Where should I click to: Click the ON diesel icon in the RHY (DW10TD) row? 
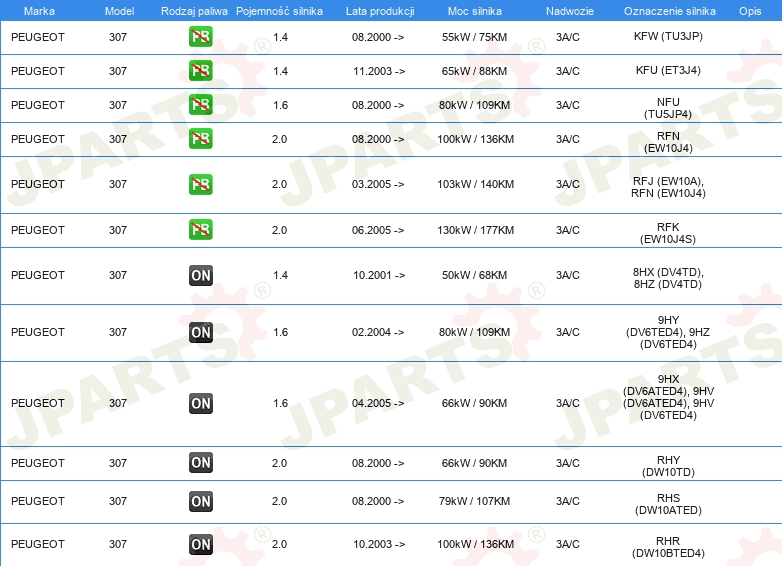[x=201, y=463]
